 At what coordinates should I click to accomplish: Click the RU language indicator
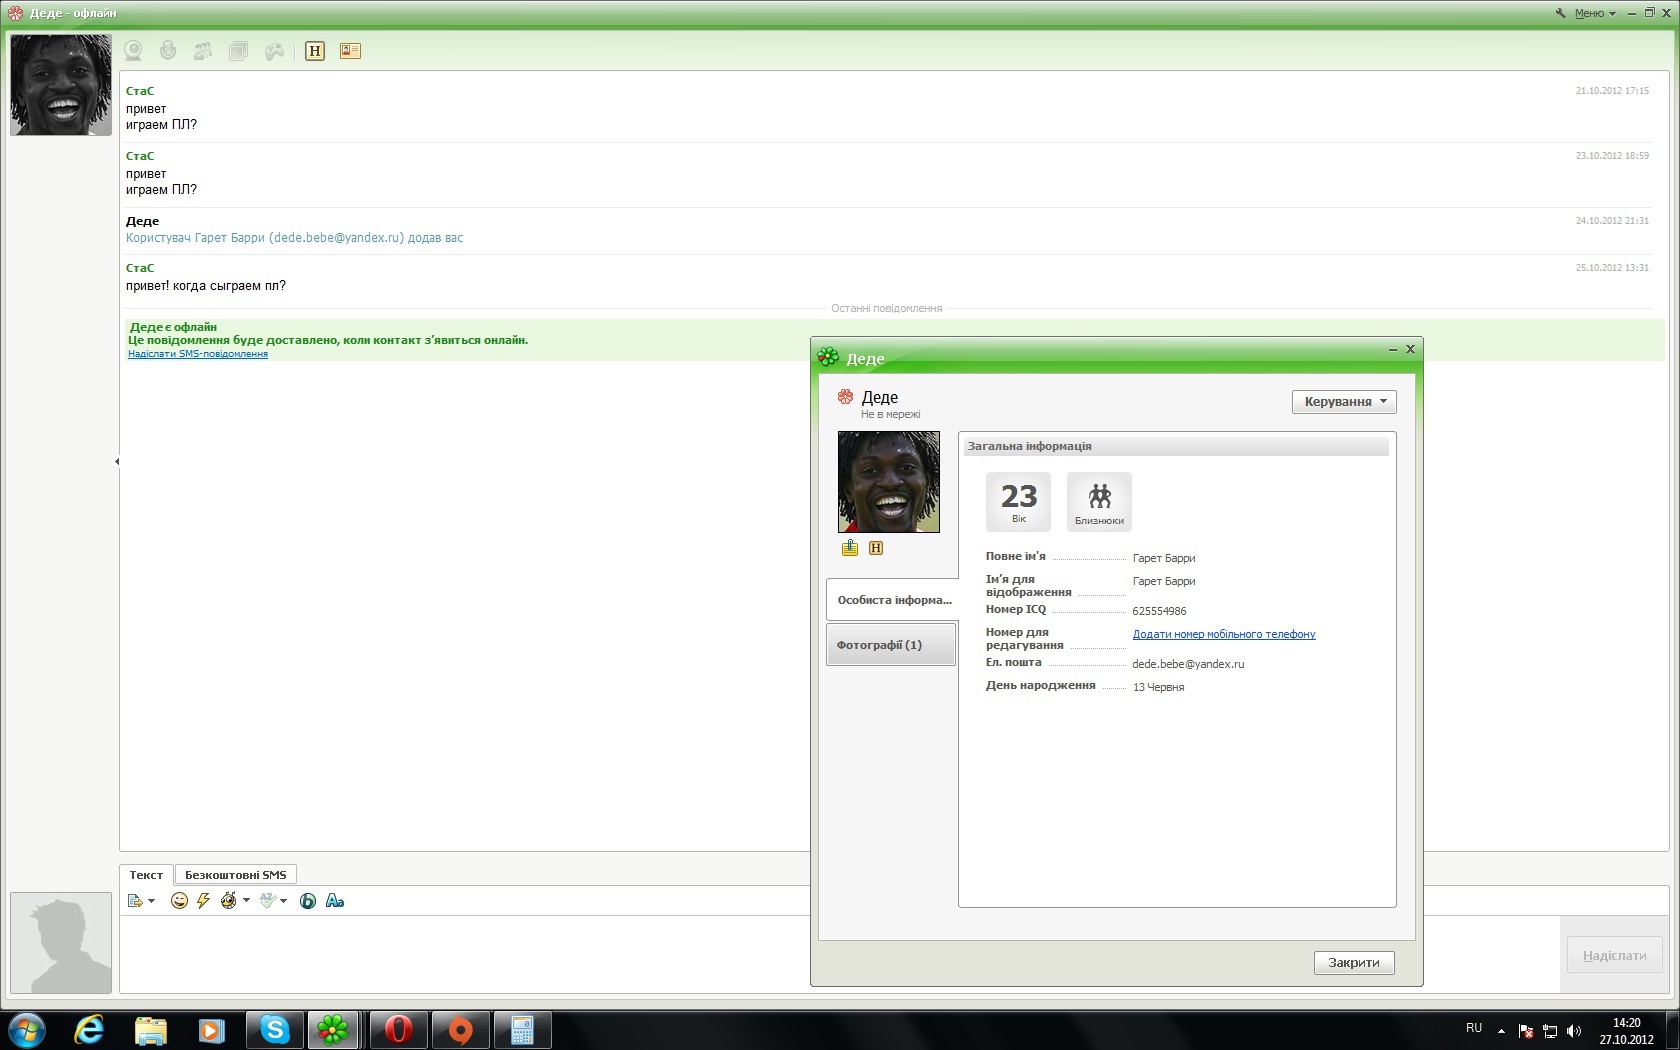coord(1474,1028)
